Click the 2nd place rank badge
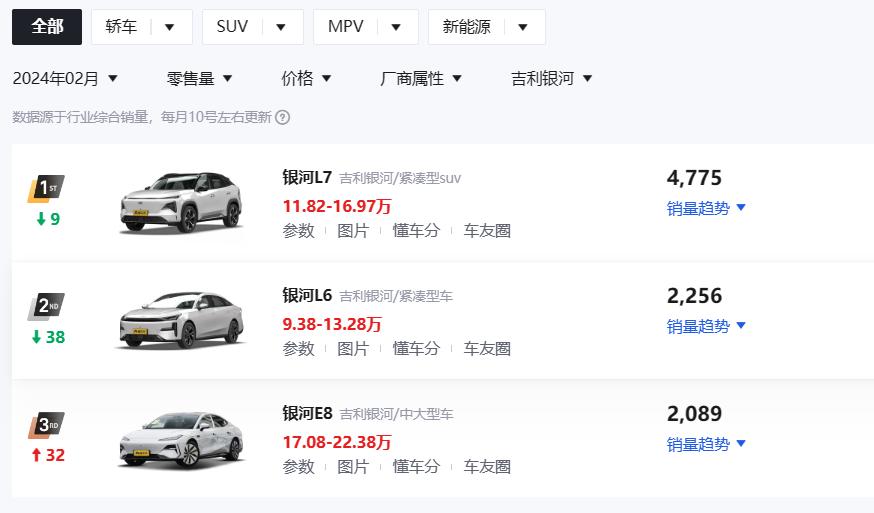This screenshot has width=874, height=513. [46, 306]
